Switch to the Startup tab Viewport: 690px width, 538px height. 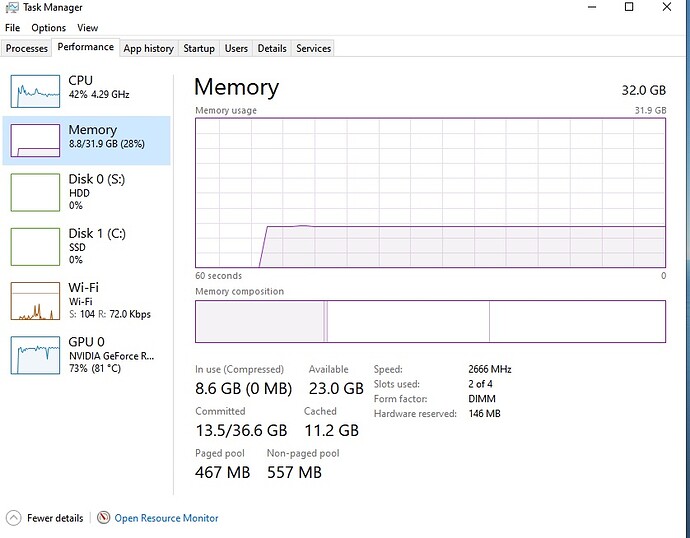pos(199,48)
